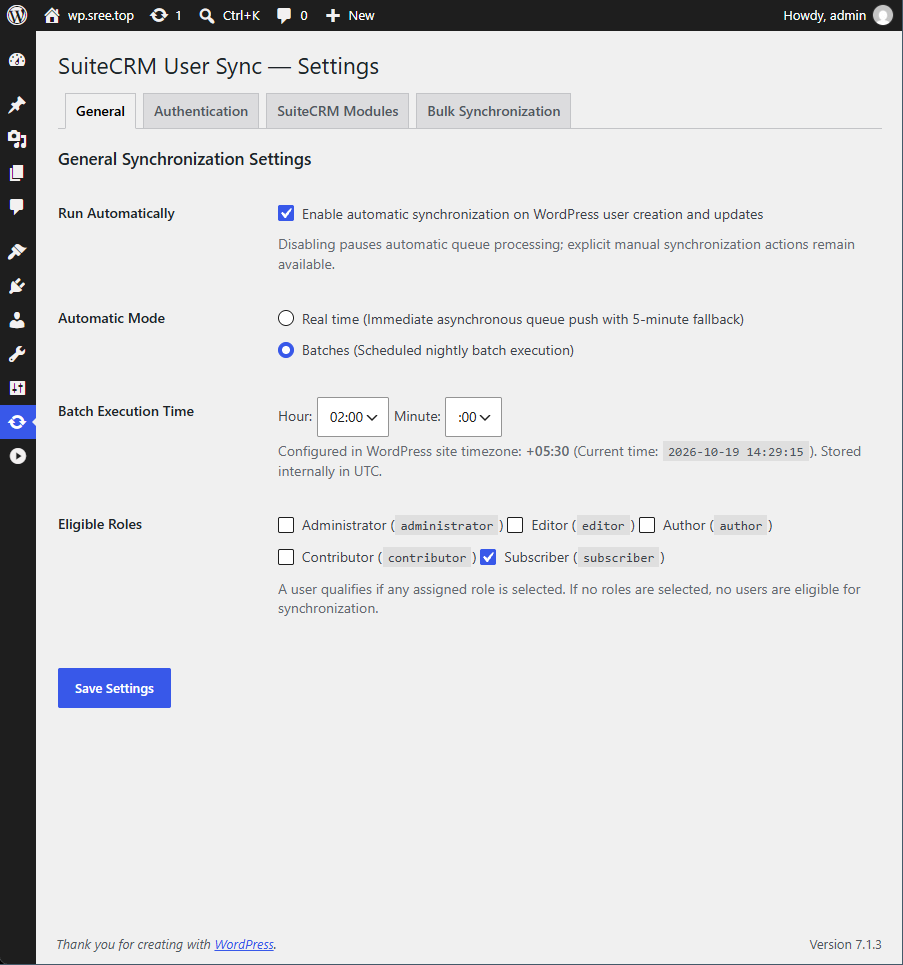Click the 'subscriber' role slug code
903x965 pixels.
pos(619,558)
